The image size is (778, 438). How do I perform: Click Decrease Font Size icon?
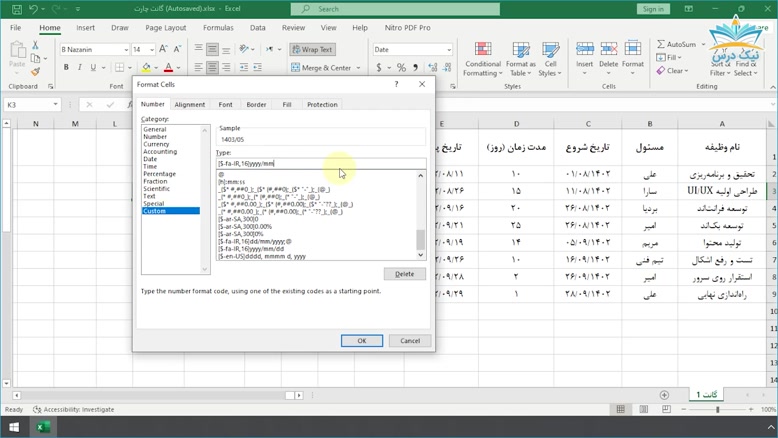[x=177, y=49]
